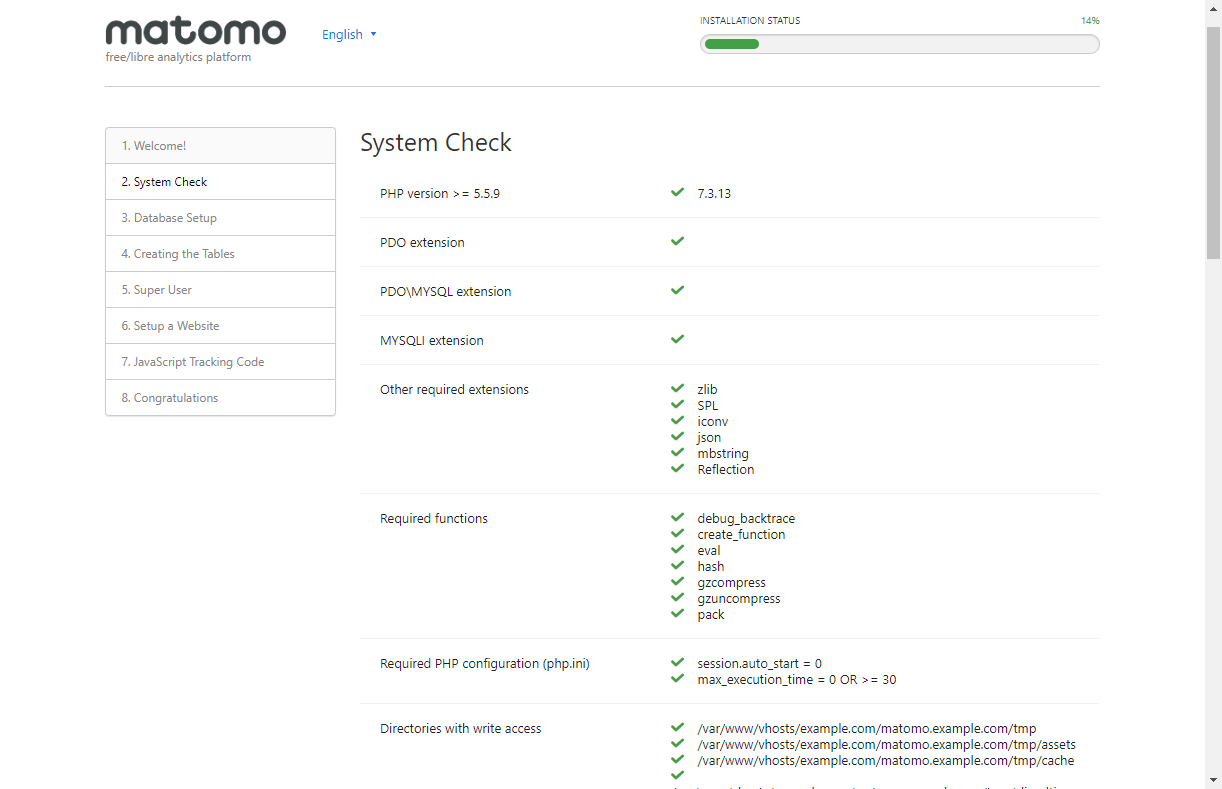Screen dimensions: 1222x789
Task: Click the arrow next to English
Action: pyautogui.click(x=374, y=35)
